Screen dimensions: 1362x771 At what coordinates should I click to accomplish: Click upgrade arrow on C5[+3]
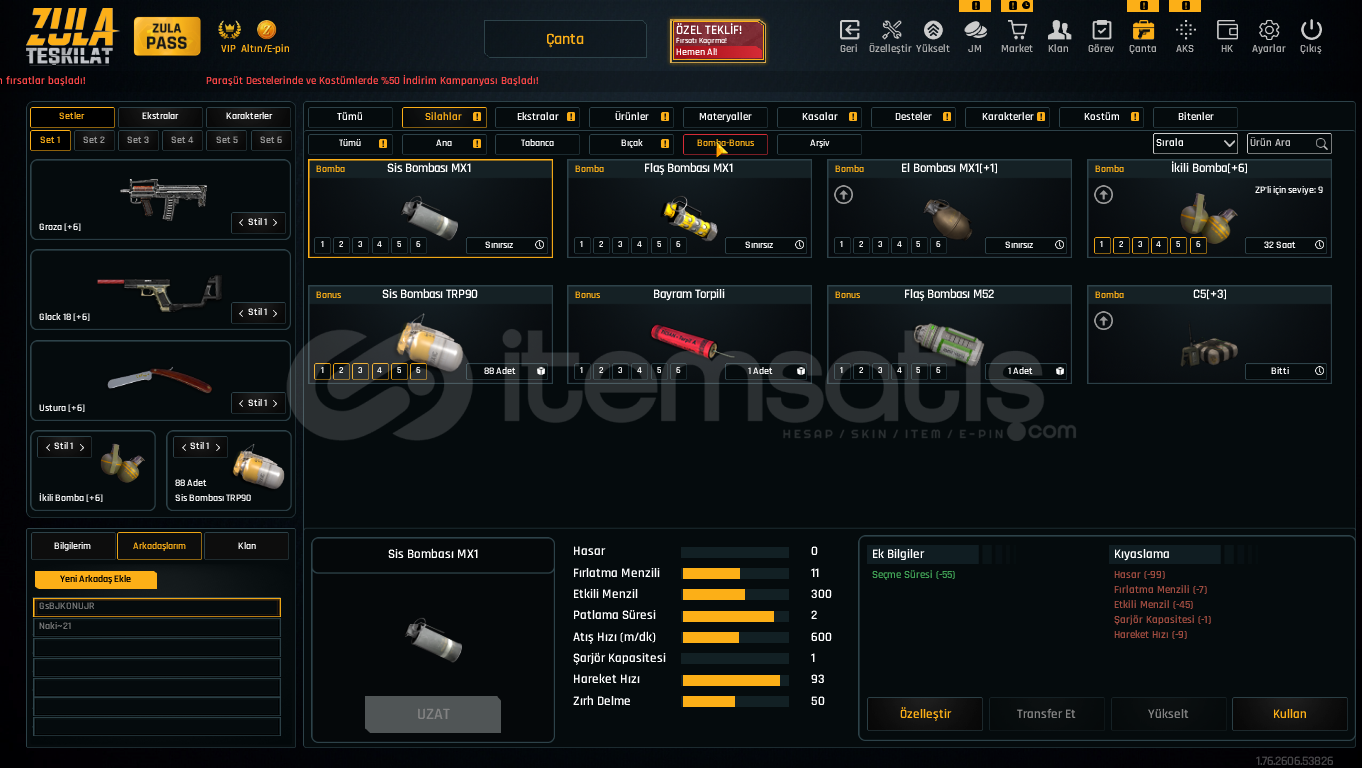(1104, 320)
